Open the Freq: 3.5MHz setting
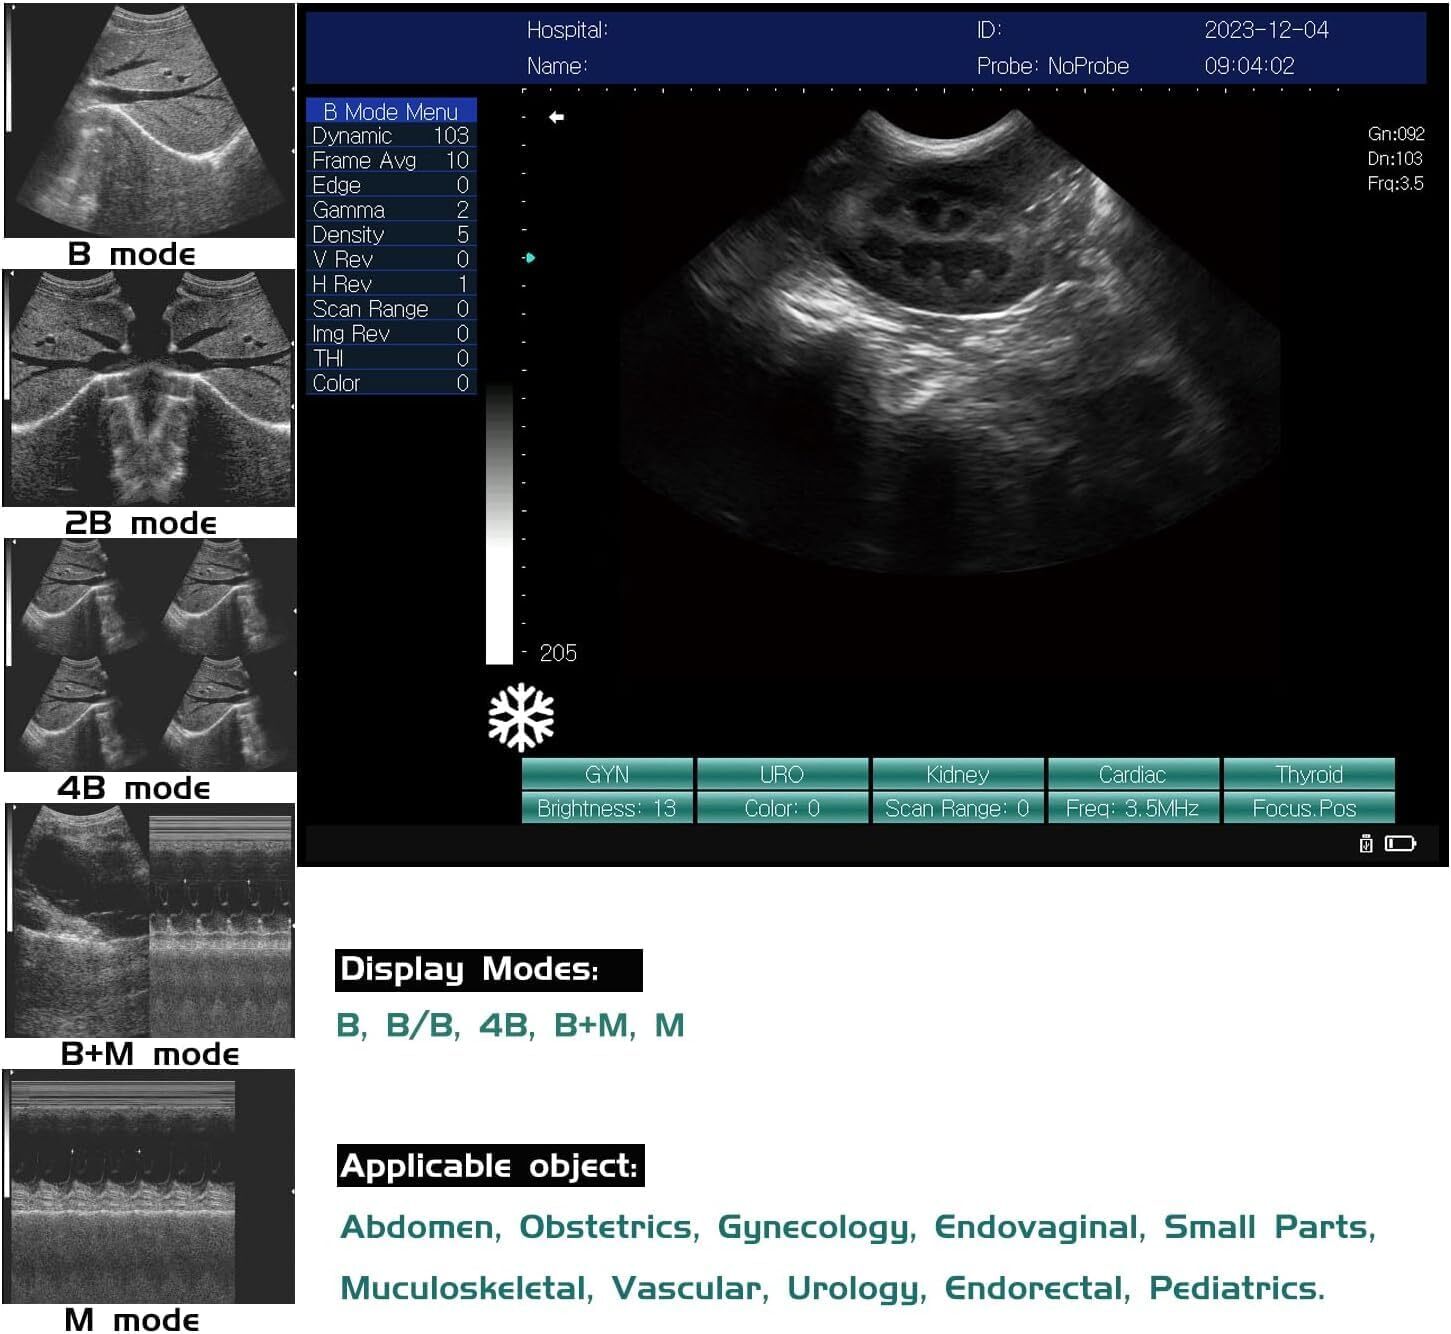The width and height of the screenshot is (1451, 1334). (1132, 808)
